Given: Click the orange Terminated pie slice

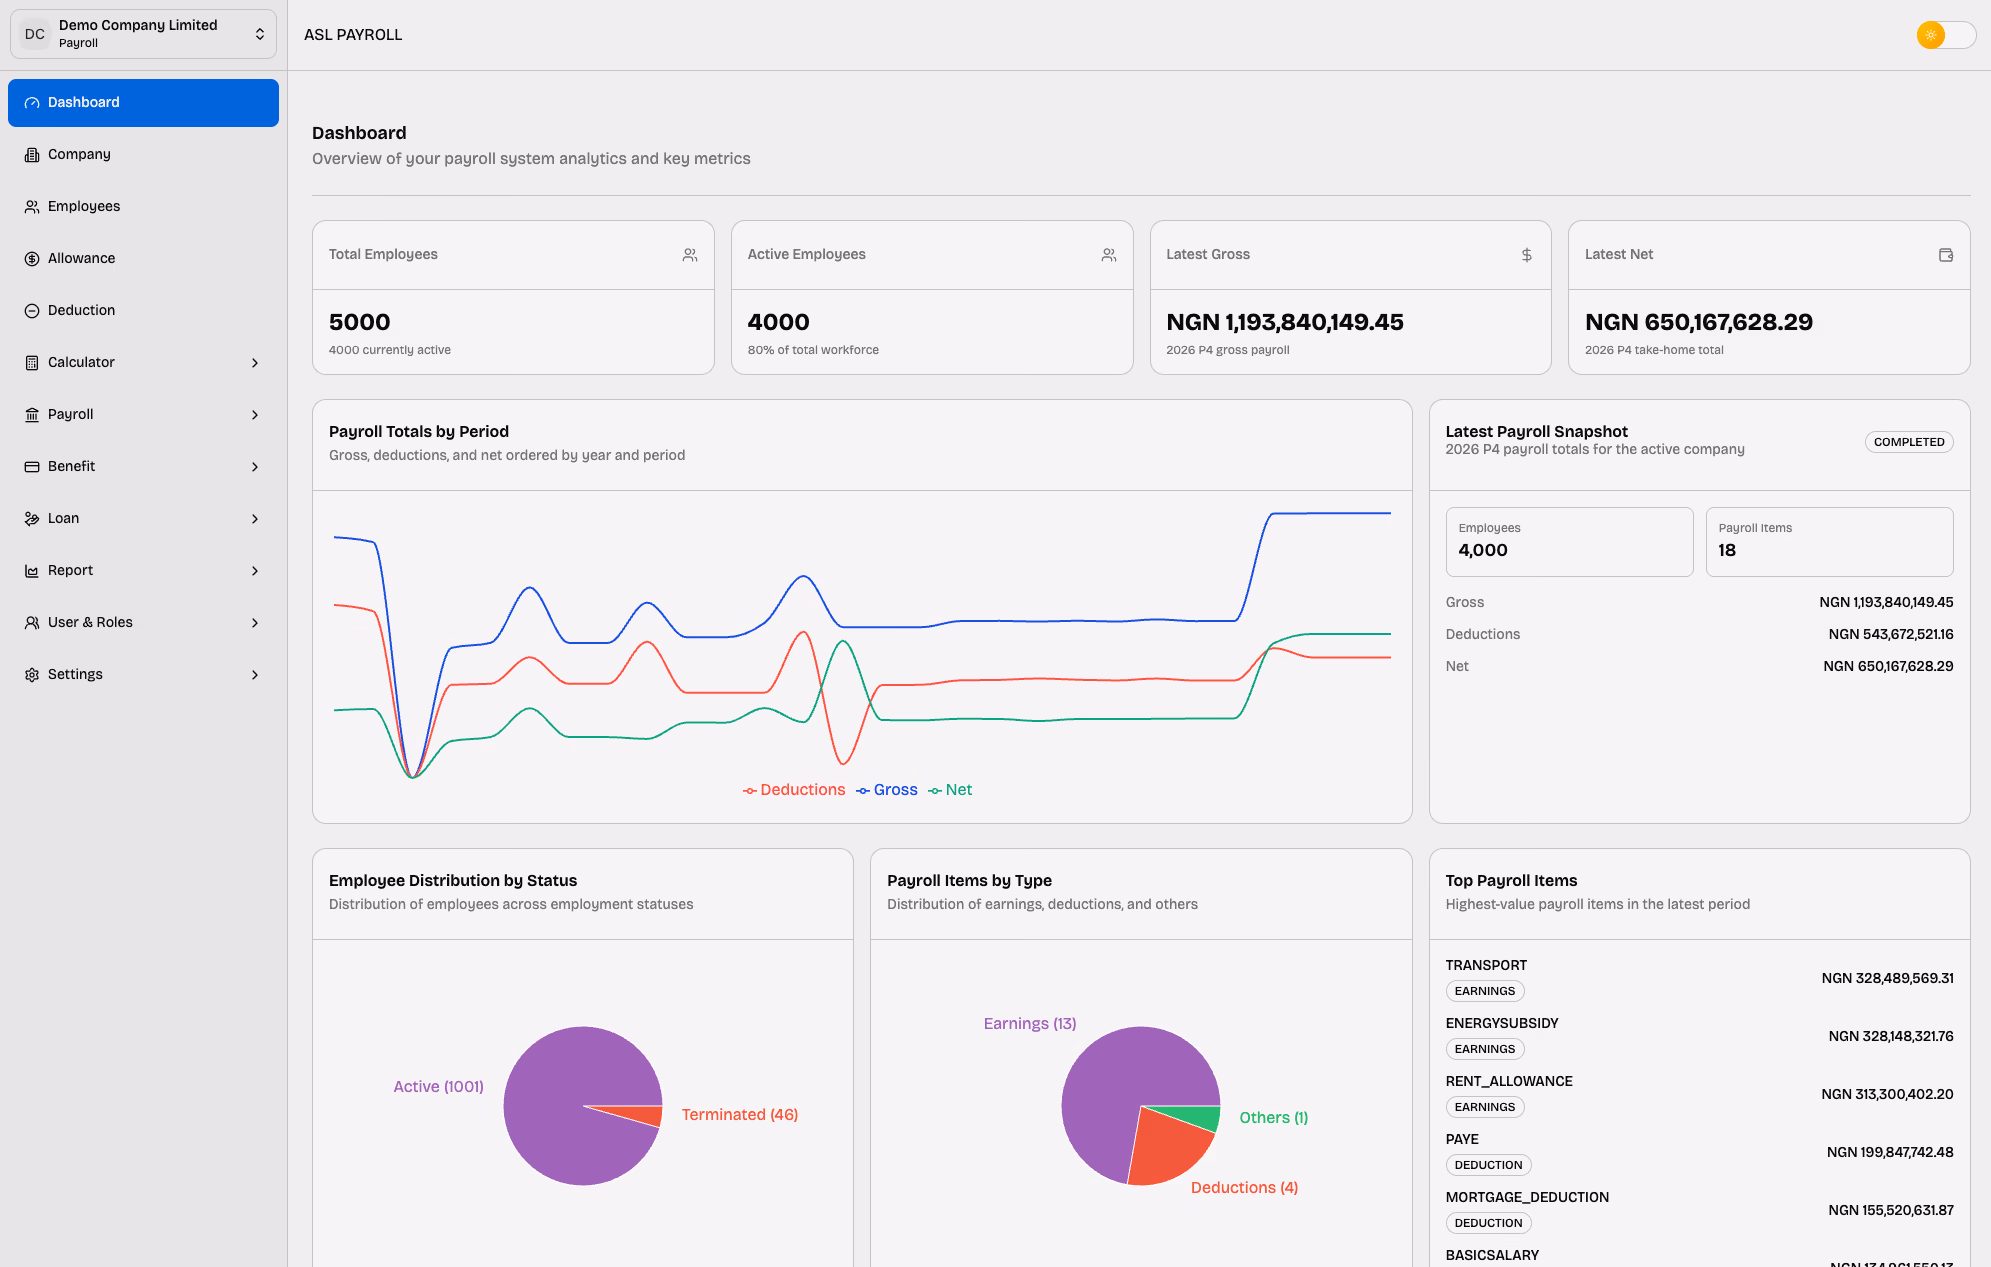Looking at the screenshot, I should click(x=645, y=1115).
